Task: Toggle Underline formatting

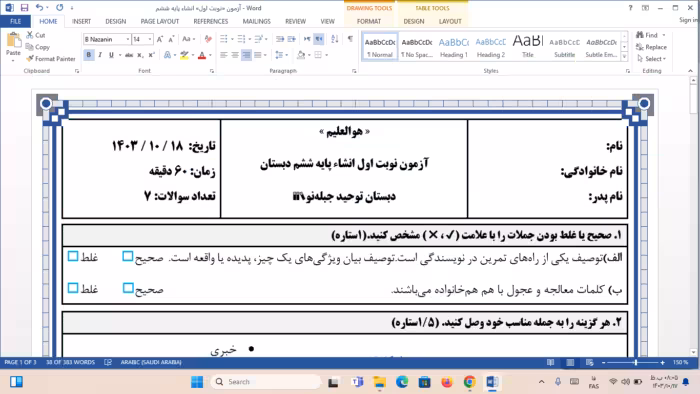Action: tap(111, 55)
